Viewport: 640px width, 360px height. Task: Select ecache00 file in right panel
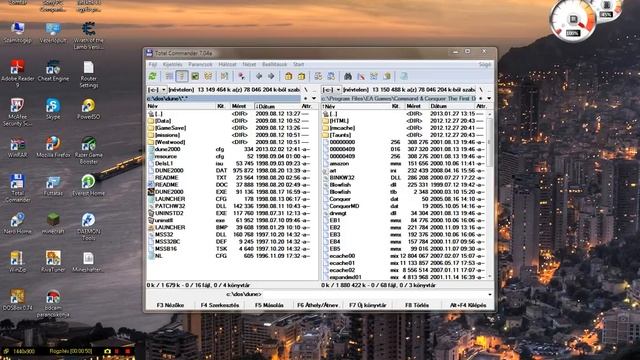pyautogui.click(x=404, y=256)
